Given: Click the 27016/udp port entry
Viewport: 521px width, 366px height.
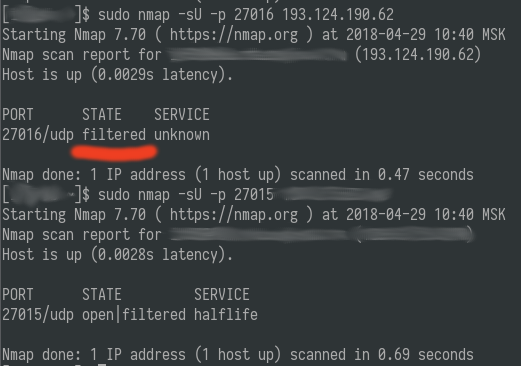Looking at the screenshot, I should (38, 135).
